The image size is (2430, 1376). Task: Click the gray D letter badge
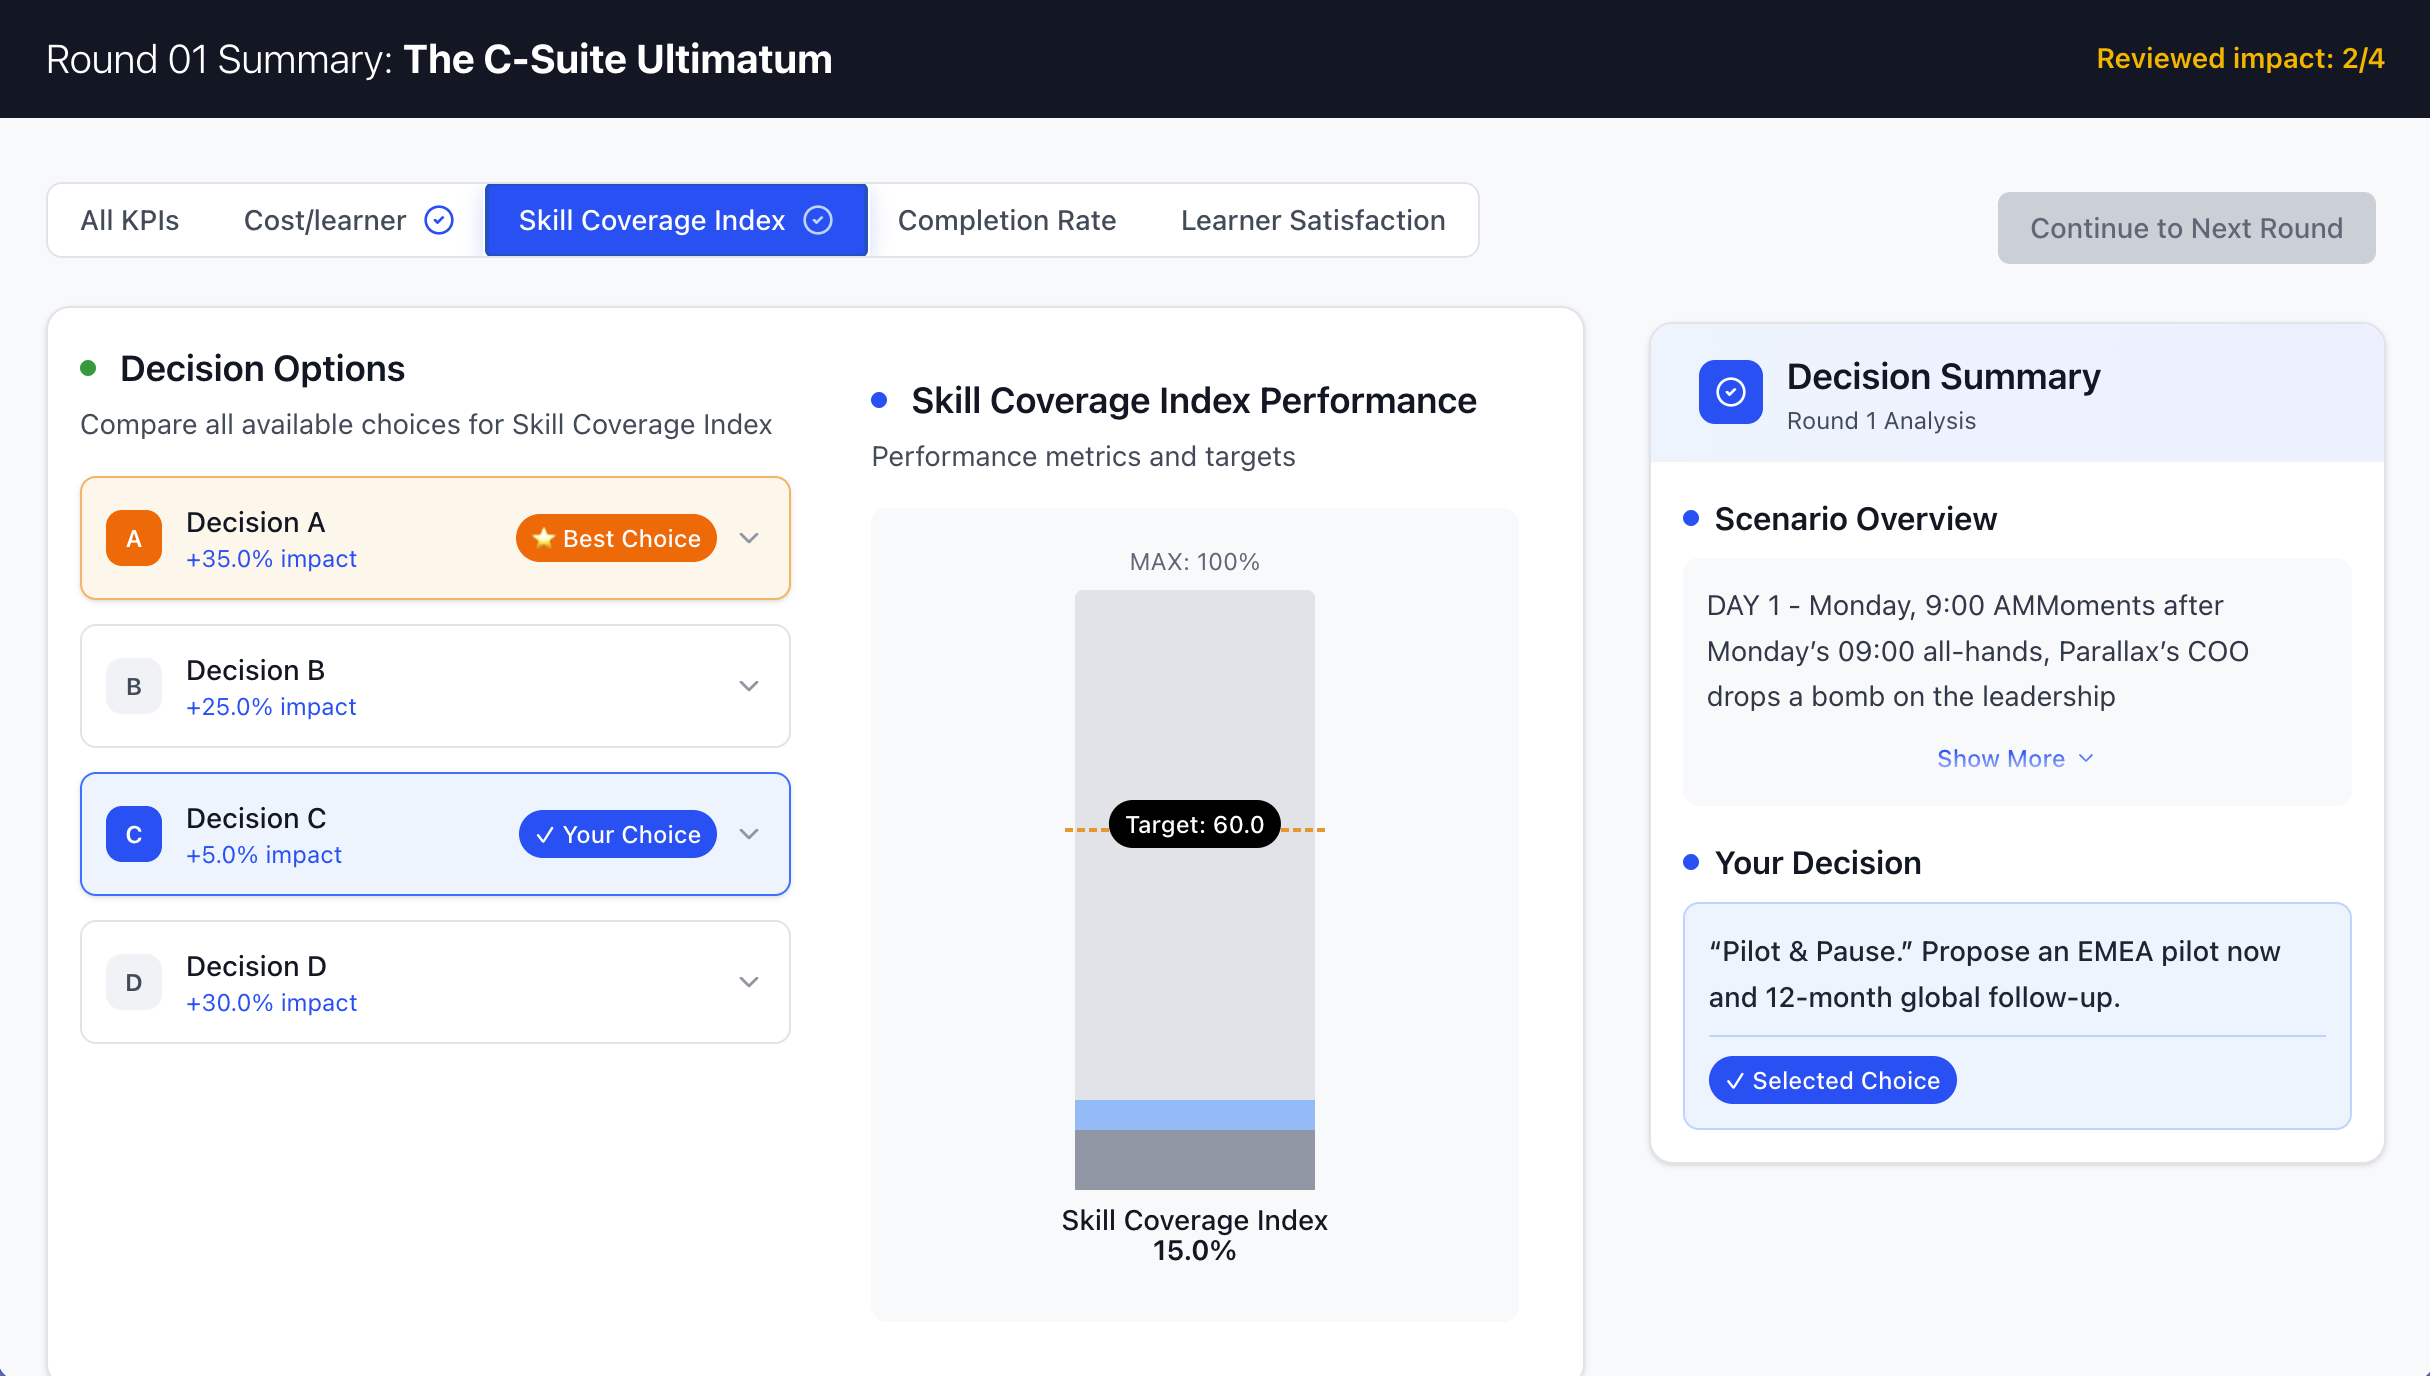(x=134, y=983)
